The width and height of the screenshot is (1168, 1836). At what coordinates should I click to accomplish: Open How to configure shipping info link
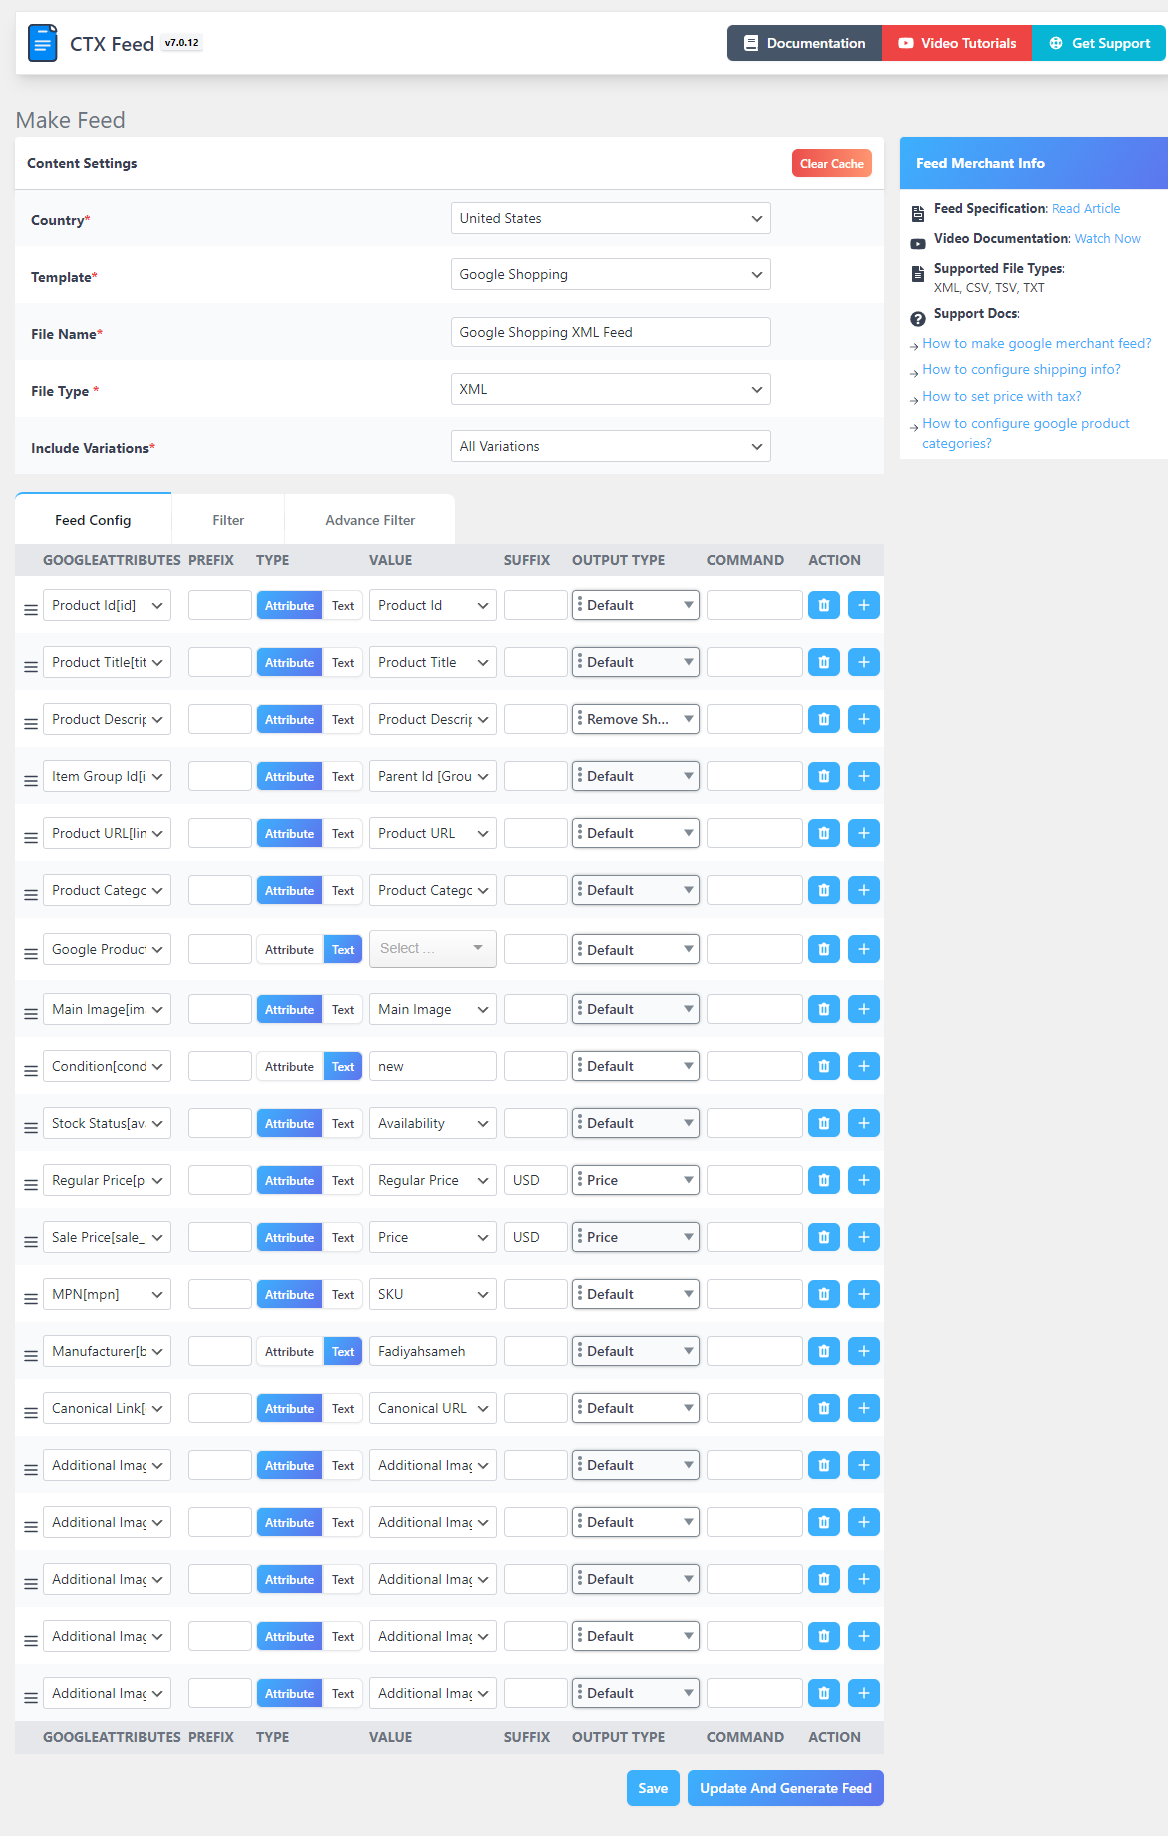(1020, 369)
